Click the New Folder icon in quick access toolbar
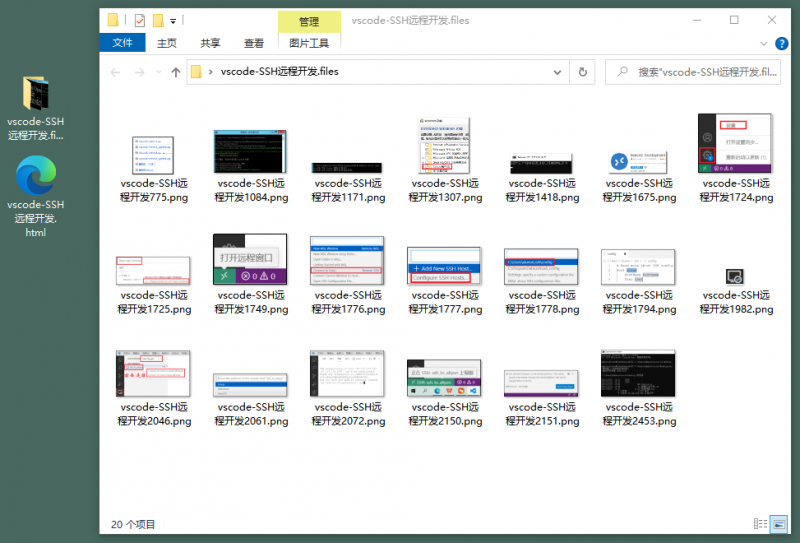800x543 pixels. [157, 20]
